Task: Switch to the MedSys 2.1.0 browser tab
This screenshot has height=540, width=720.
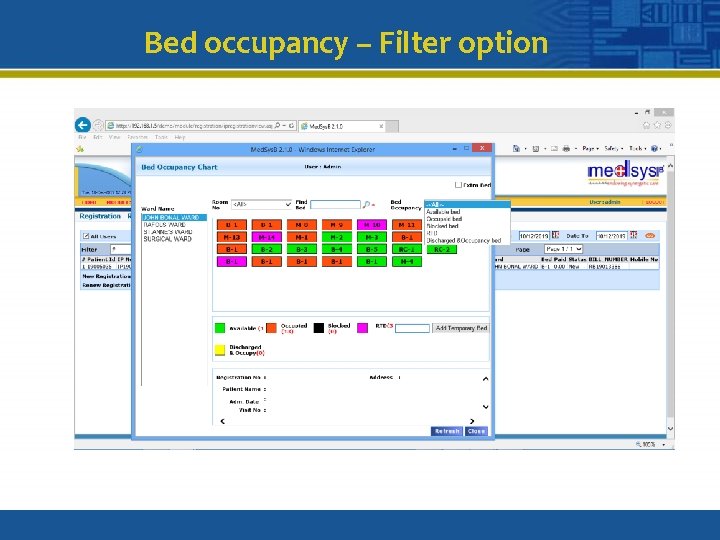Action: coord(342,126)
